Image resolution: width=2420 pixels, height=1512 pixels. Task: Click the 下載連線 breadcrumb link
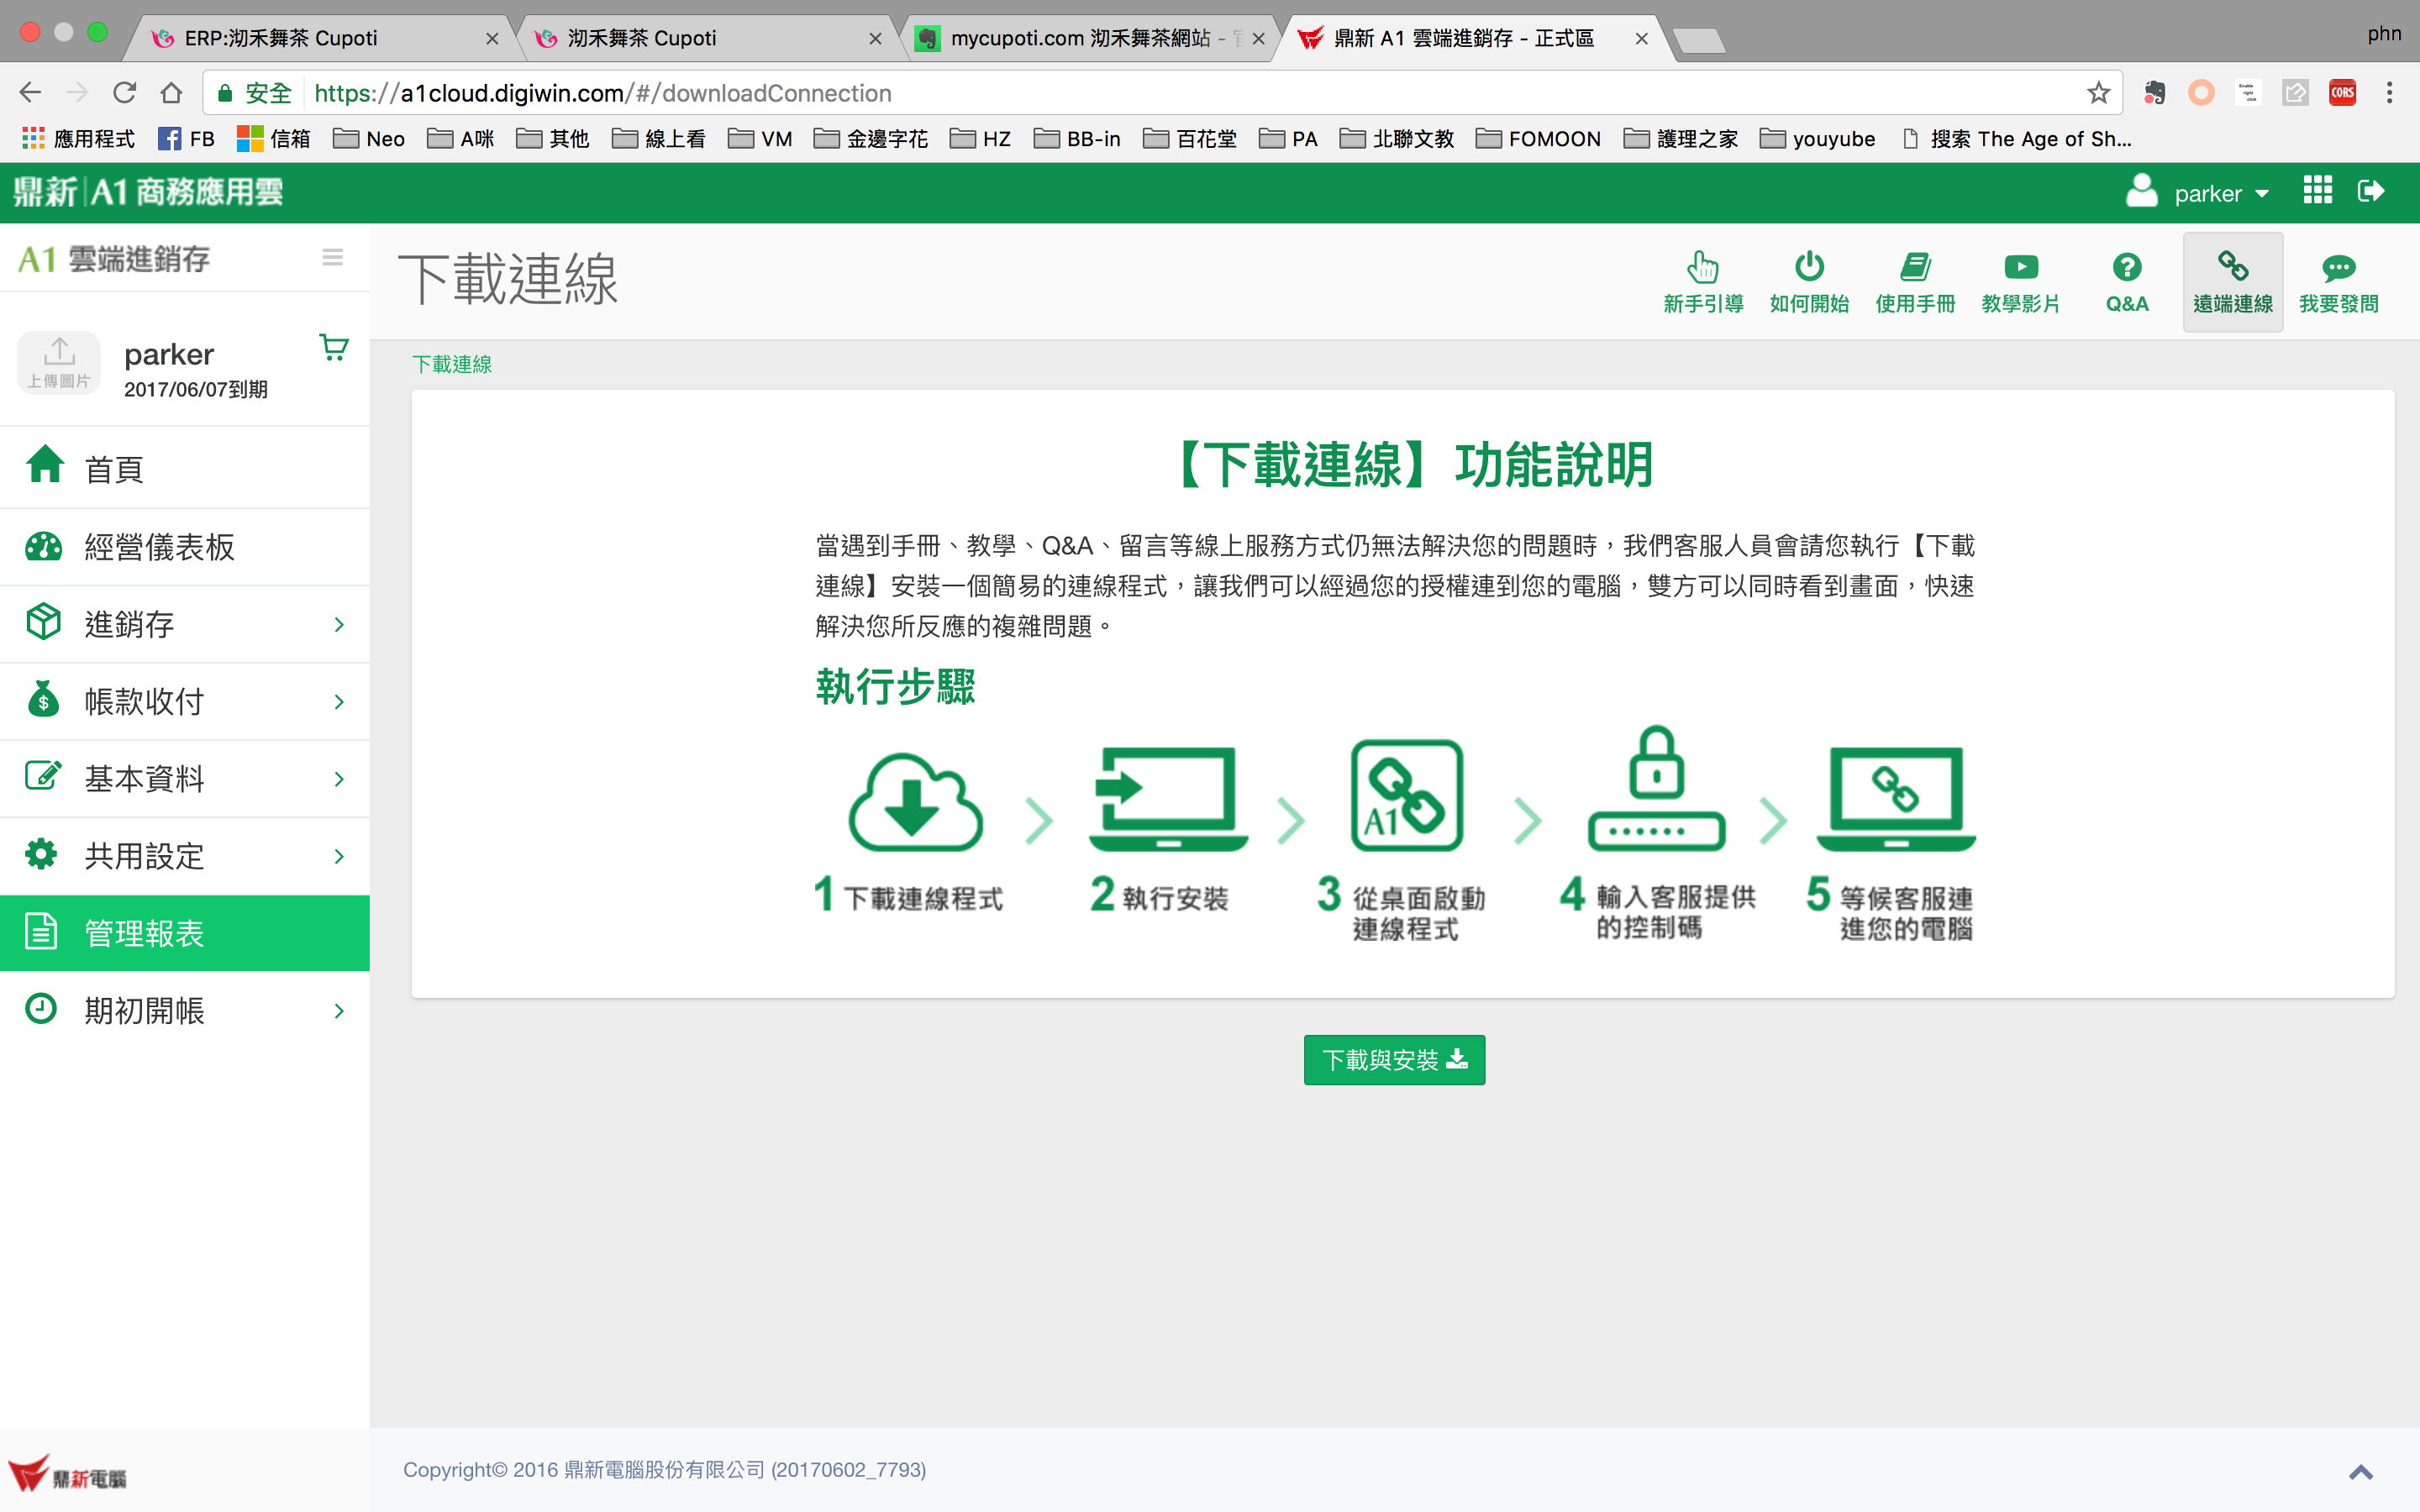point(452,364)
